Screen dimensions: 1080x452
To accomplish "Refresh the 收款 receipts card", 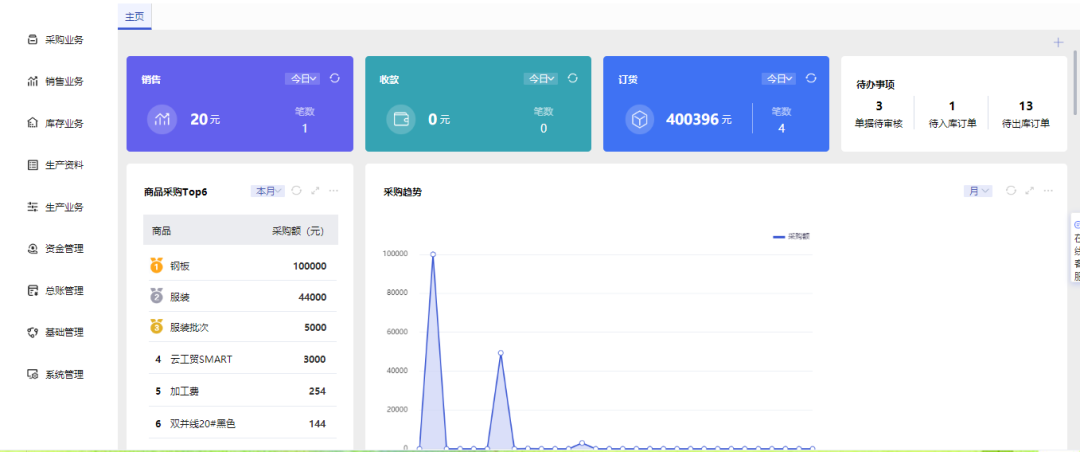I will (x=573, y=78).
